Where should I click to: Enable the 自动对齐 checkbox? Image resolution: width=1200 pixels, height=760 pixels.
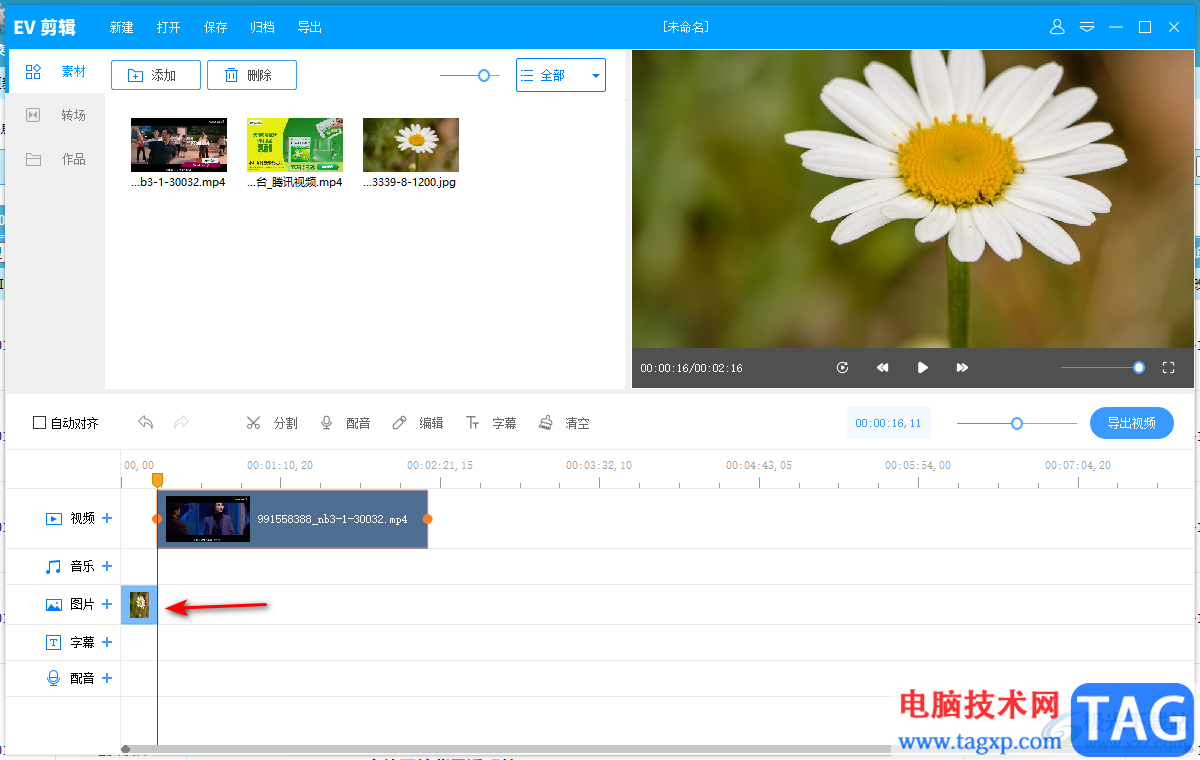39,423
